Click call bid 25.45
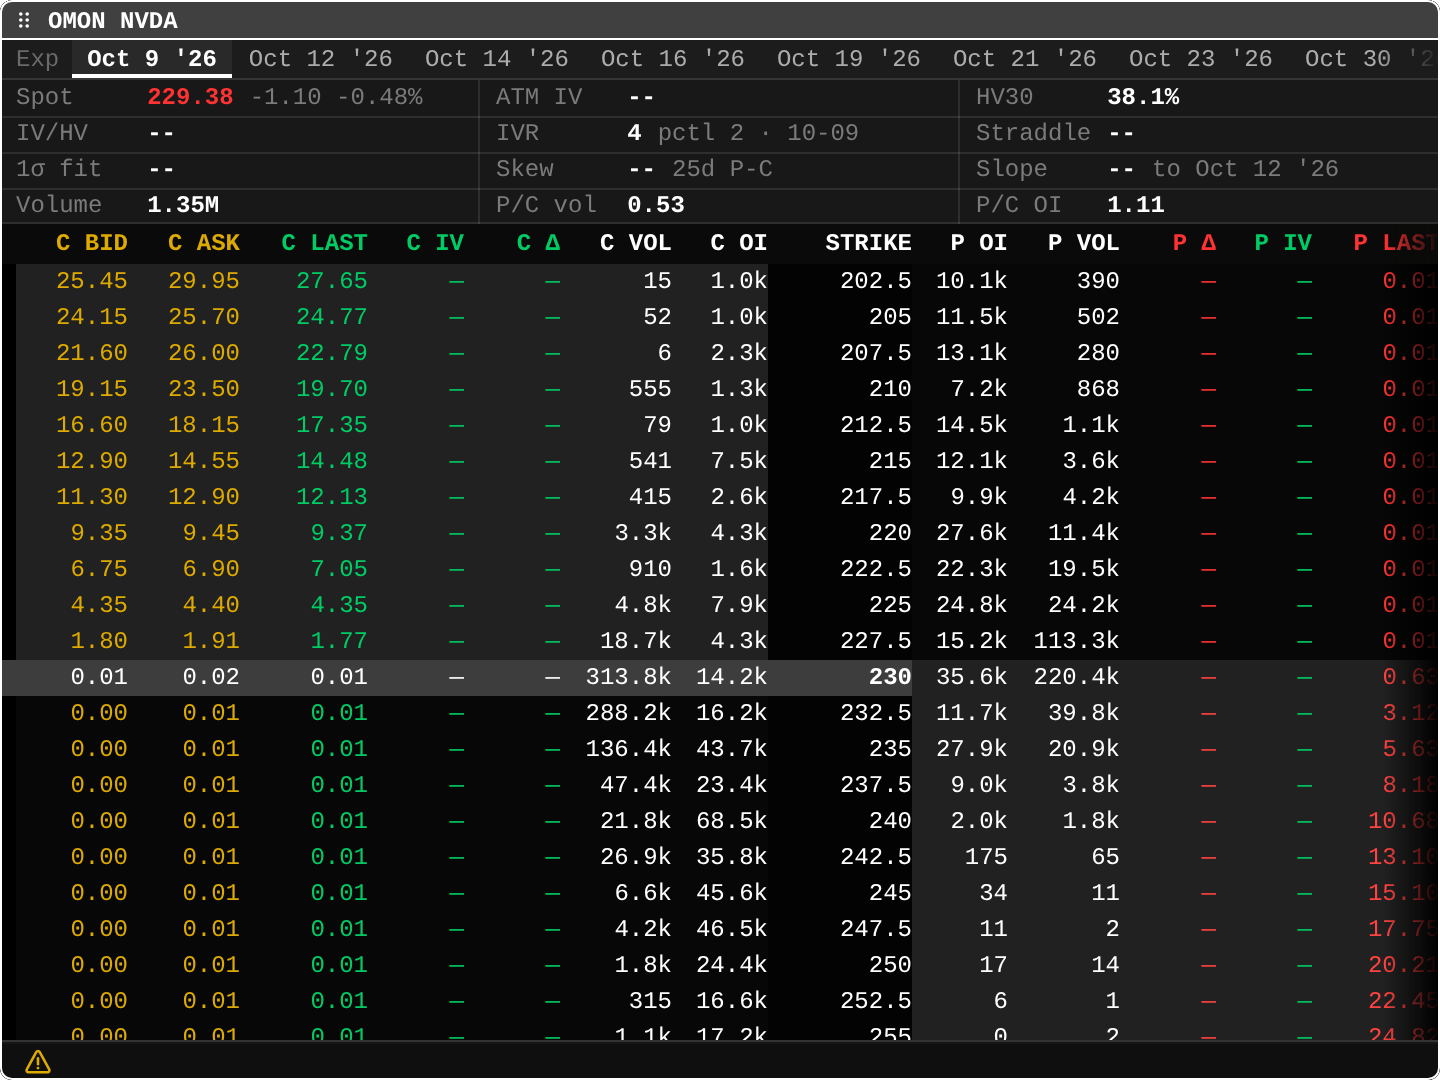This screenshot has height=1080, width=1440. point(92,281)
